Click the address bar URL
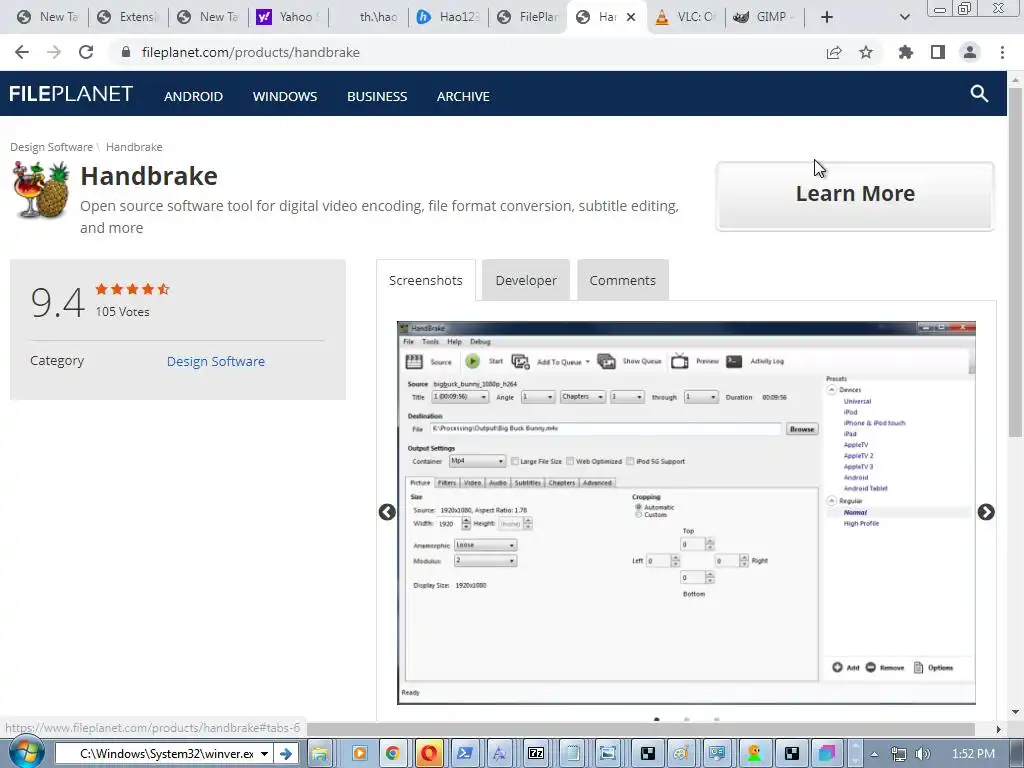 (251, 52)
